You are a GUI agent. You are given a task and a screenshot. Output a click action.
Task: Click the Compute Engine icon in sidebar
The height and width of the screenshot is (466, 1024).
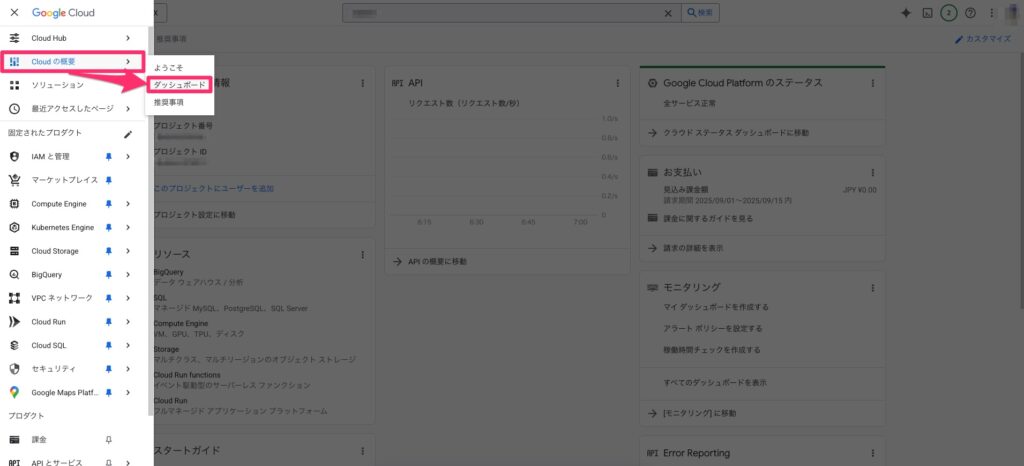pyautogui.click(x=14, y=204)
